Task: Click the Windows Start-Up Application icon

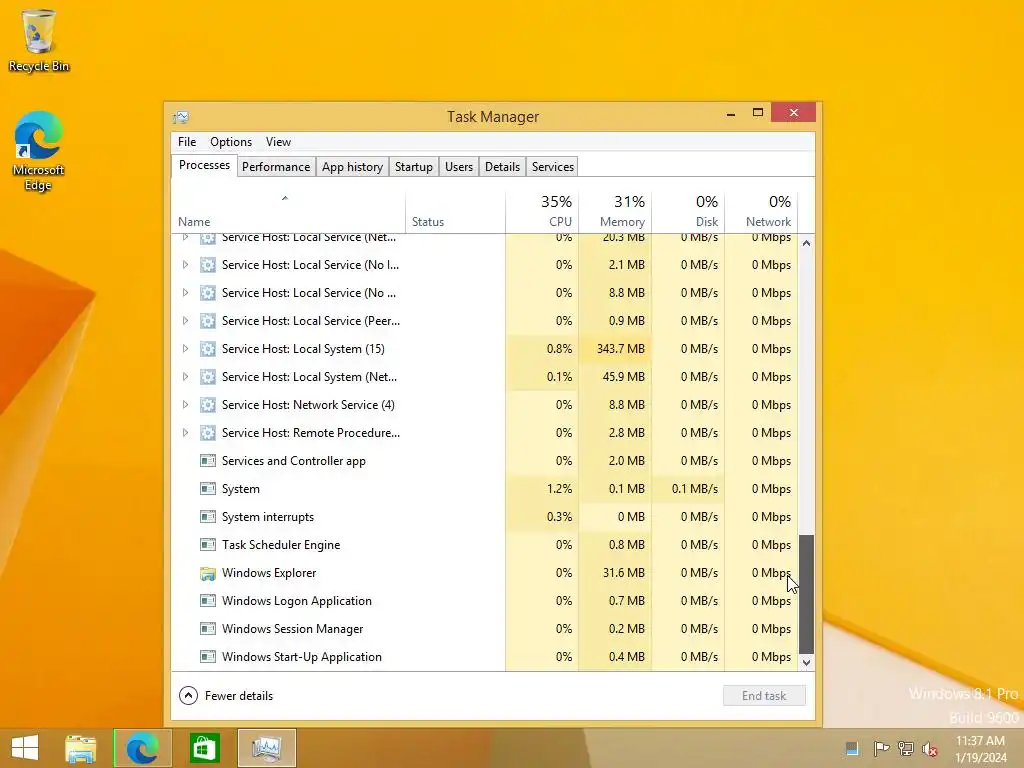Action: tap(208, 657)
